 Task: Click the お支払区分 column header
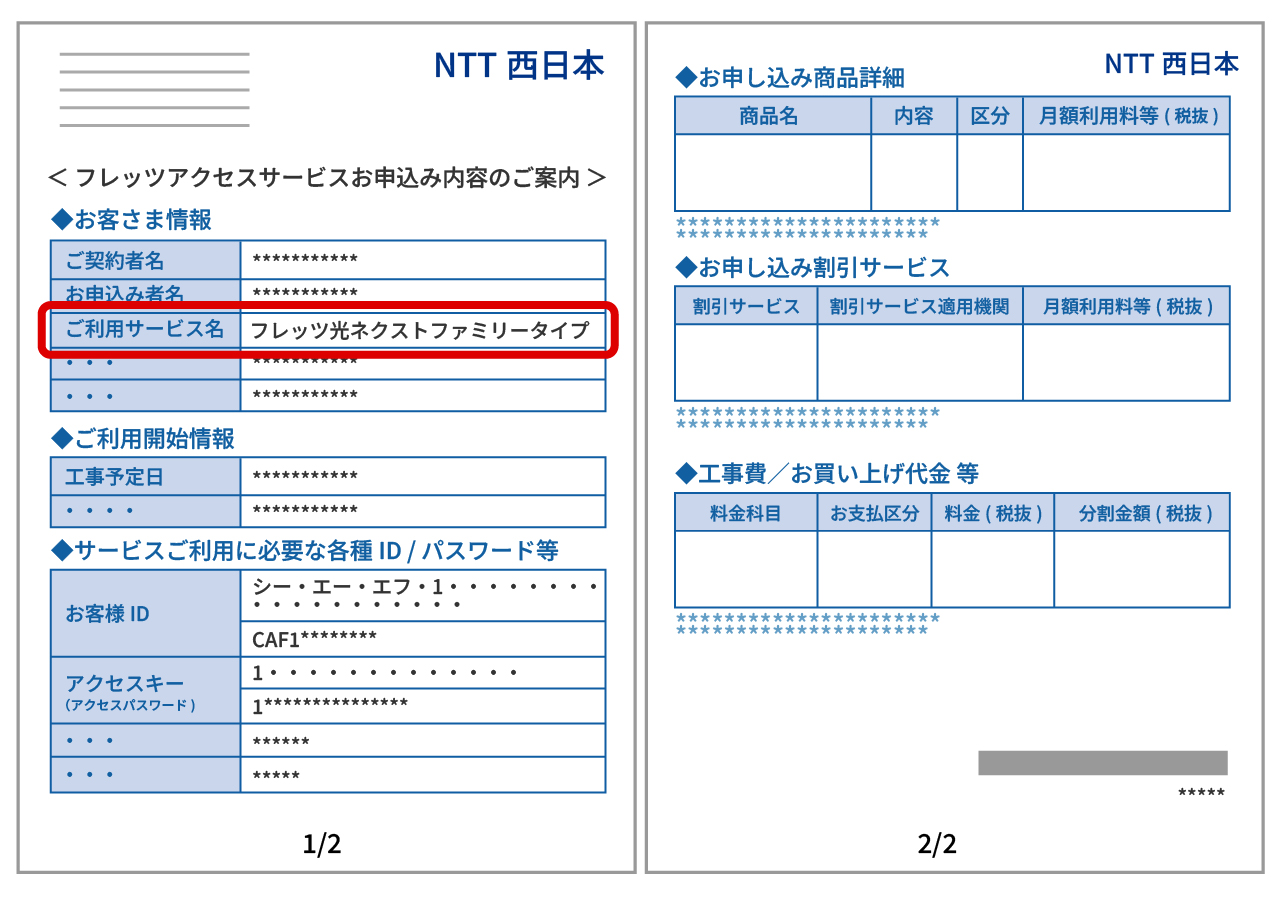(874, 513)
